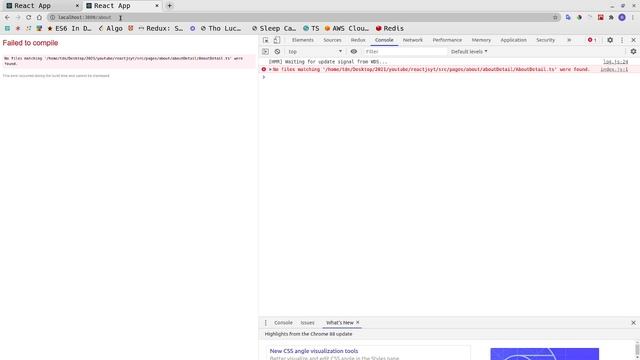Open the Redux: S… bookmark
This screenshot has height=360, width=640.
pos(161,28)
